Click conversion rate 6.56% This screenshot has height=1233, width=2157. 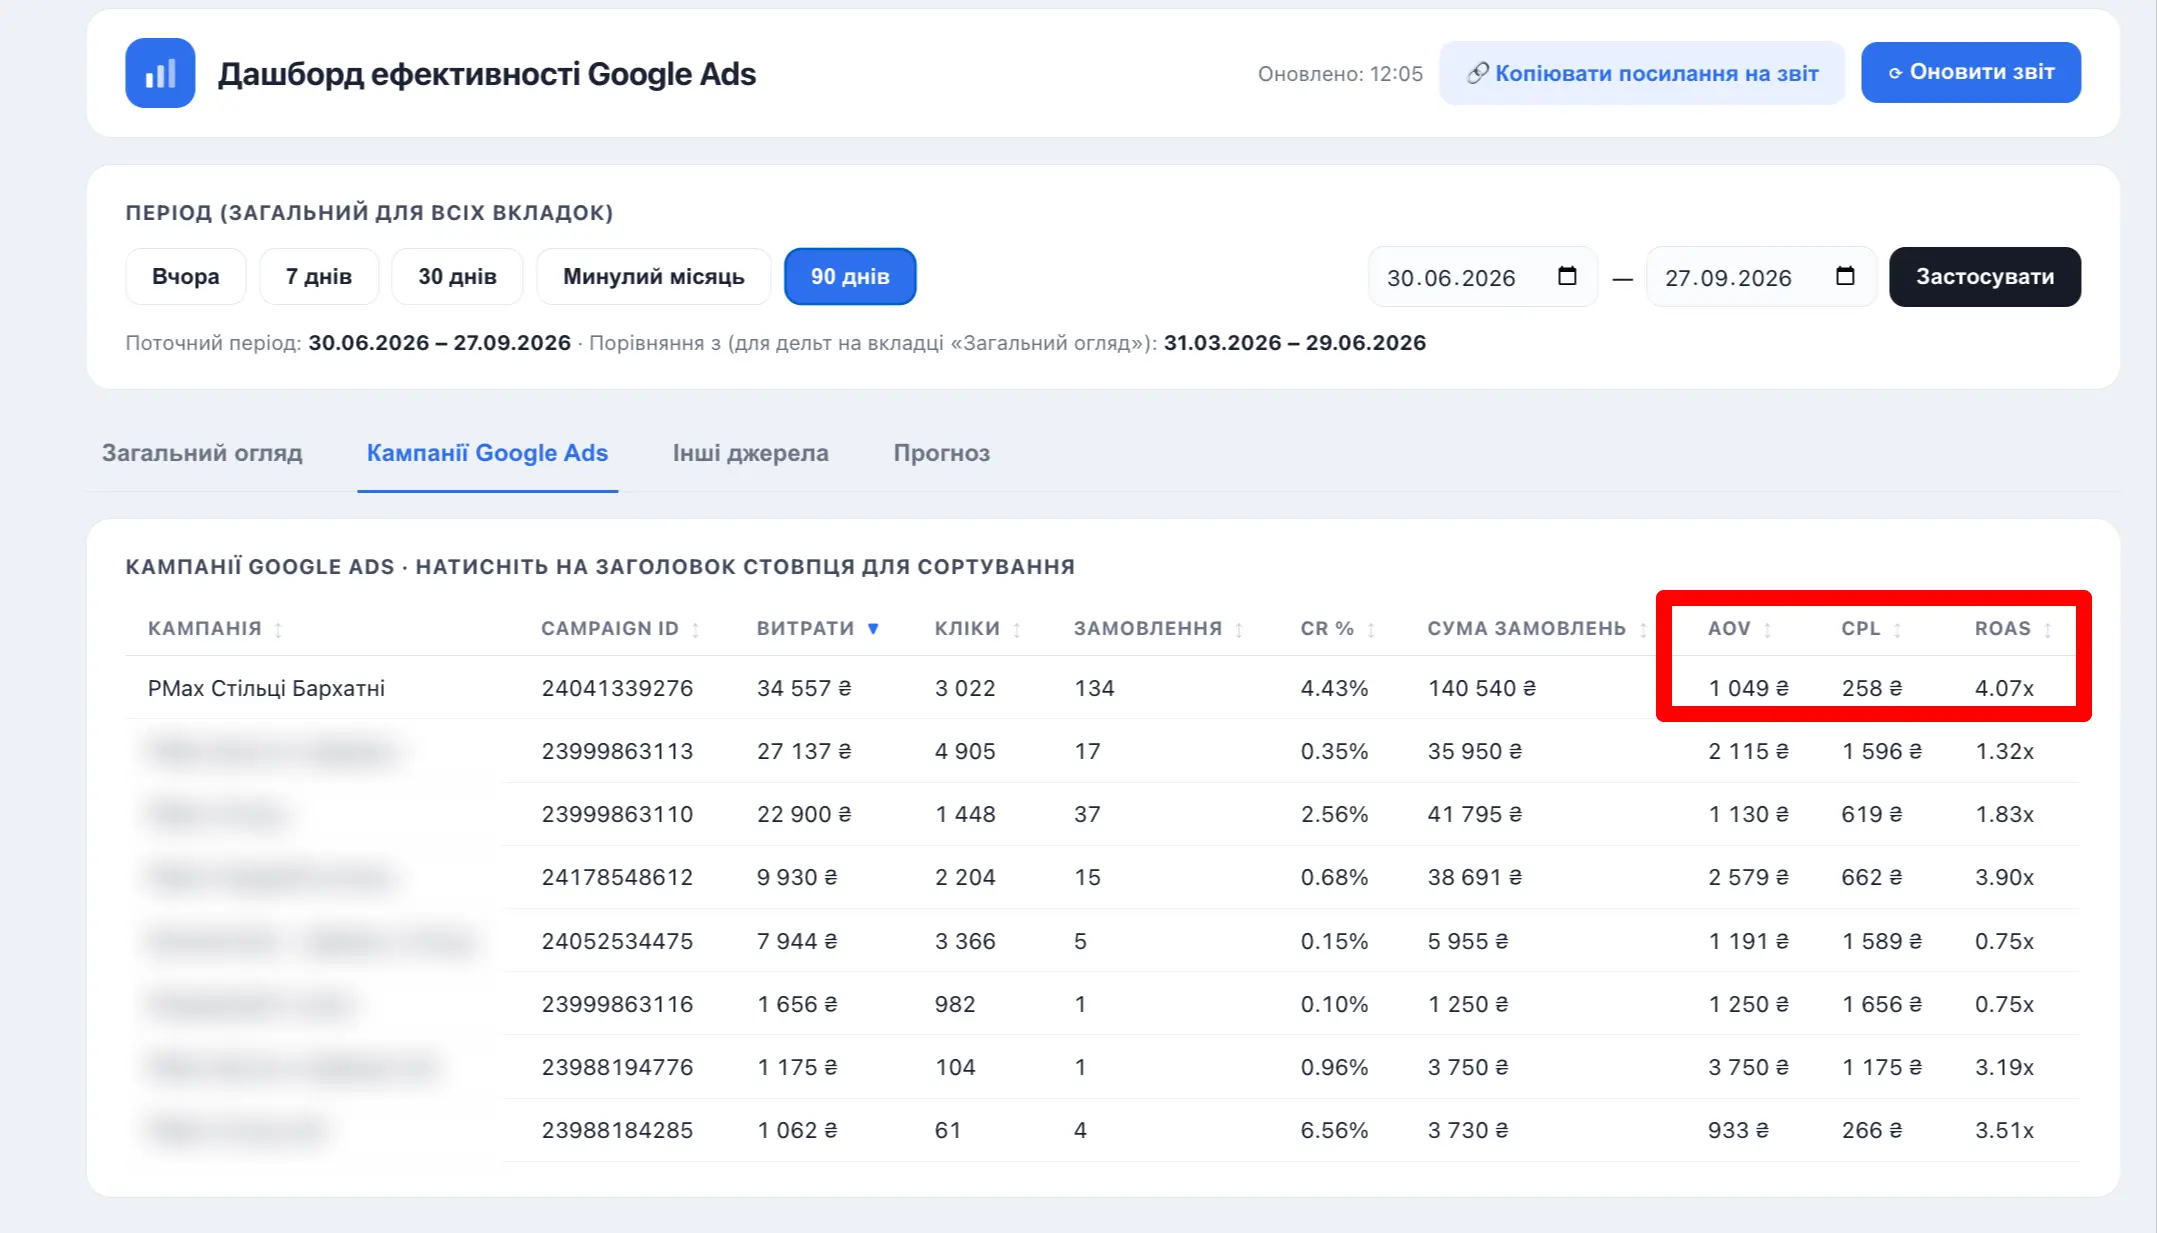(1334, 1130)
